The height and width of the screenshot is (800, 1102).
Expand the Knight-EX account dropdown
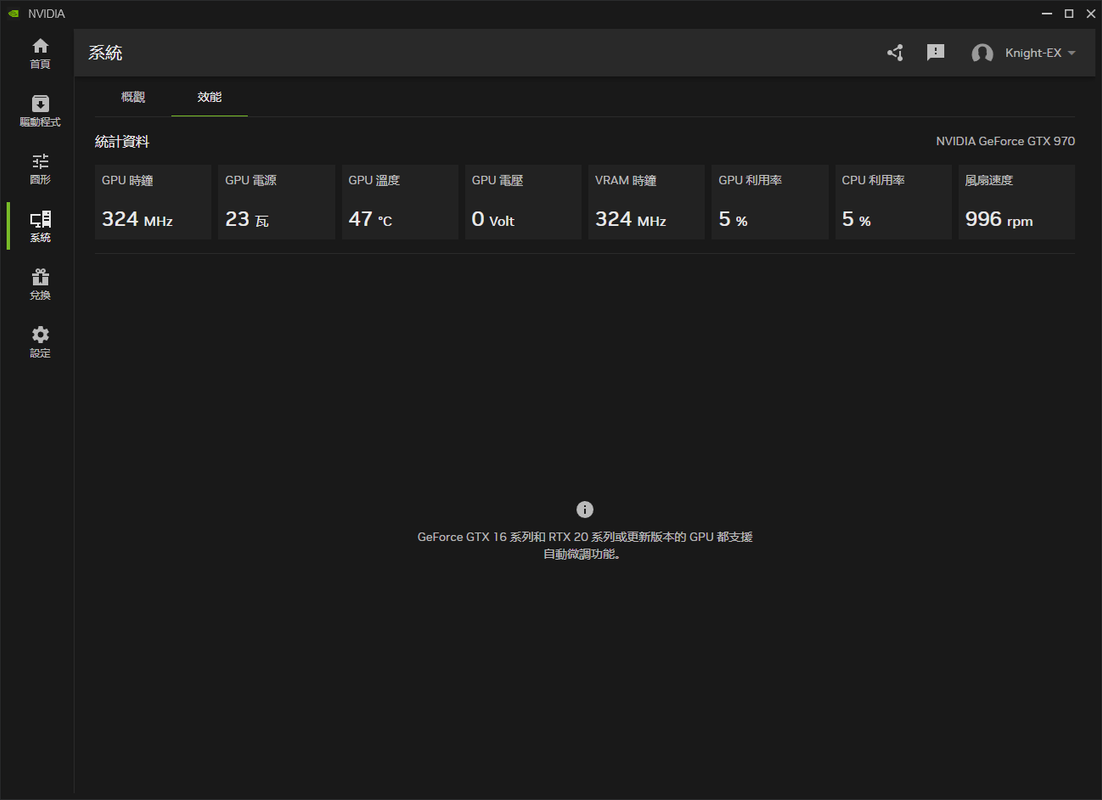(1040, 53)
